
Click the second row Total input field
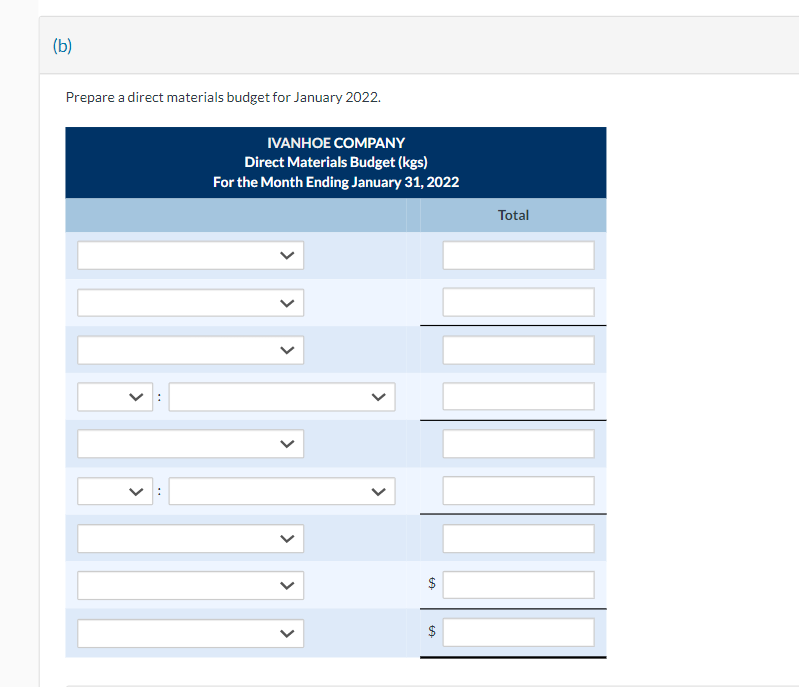pyautogui.click(x=518, y=302)
